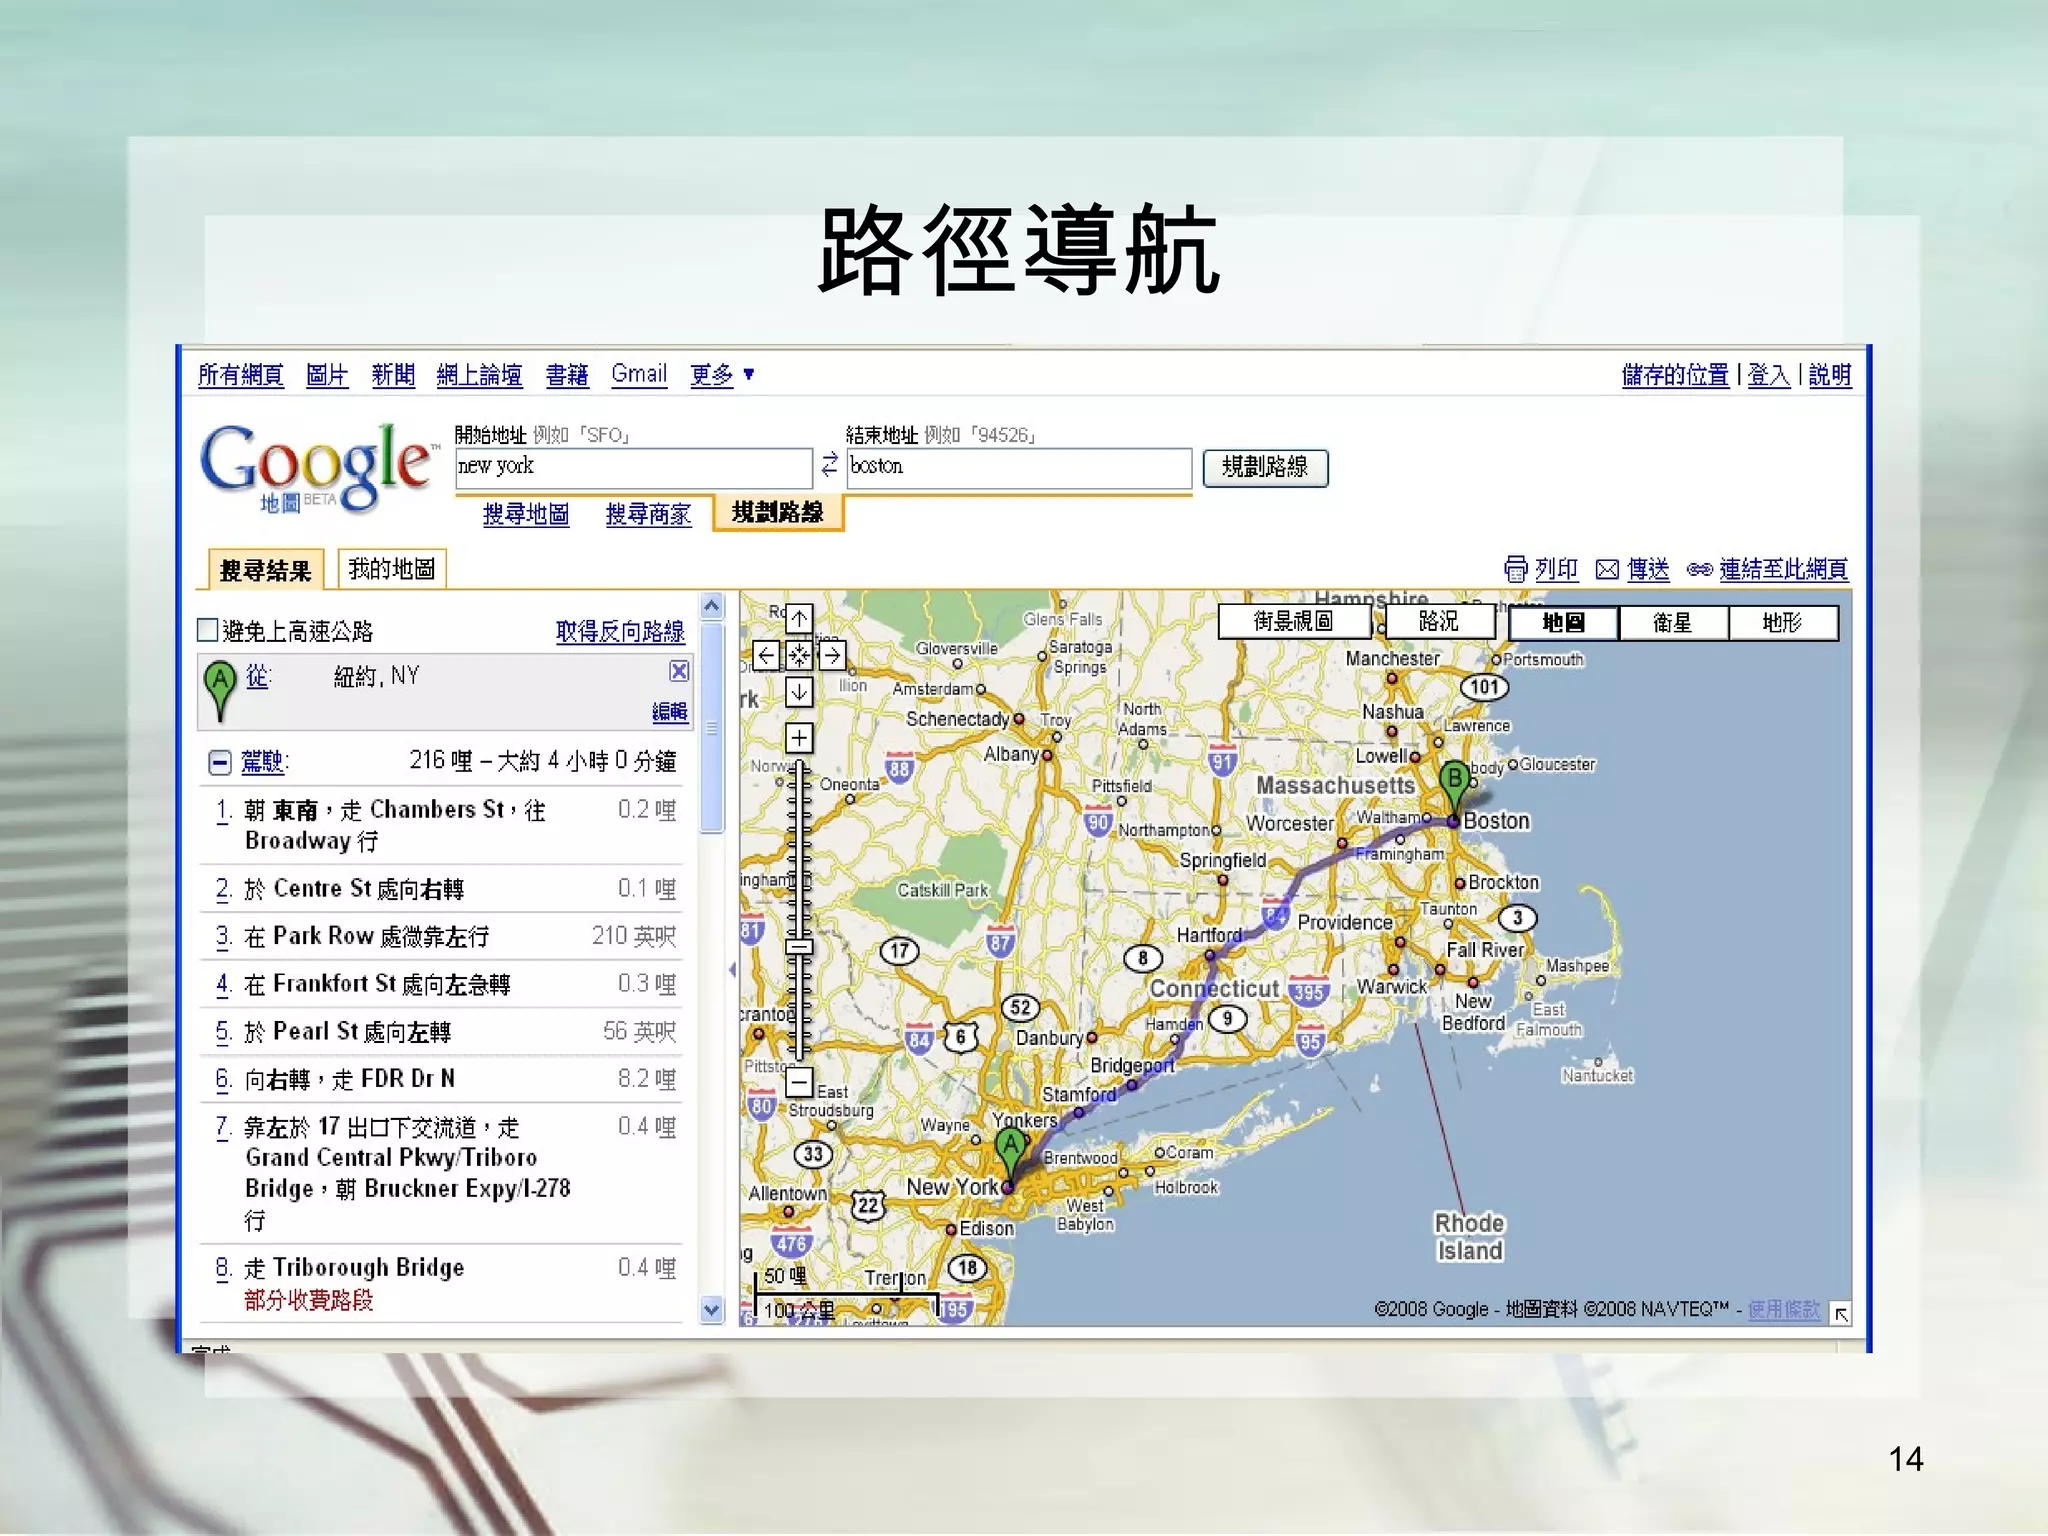Screen dimensions: 2048x1536
Task: Pan the map right with the arrow
Action: (x=832, y=656)
